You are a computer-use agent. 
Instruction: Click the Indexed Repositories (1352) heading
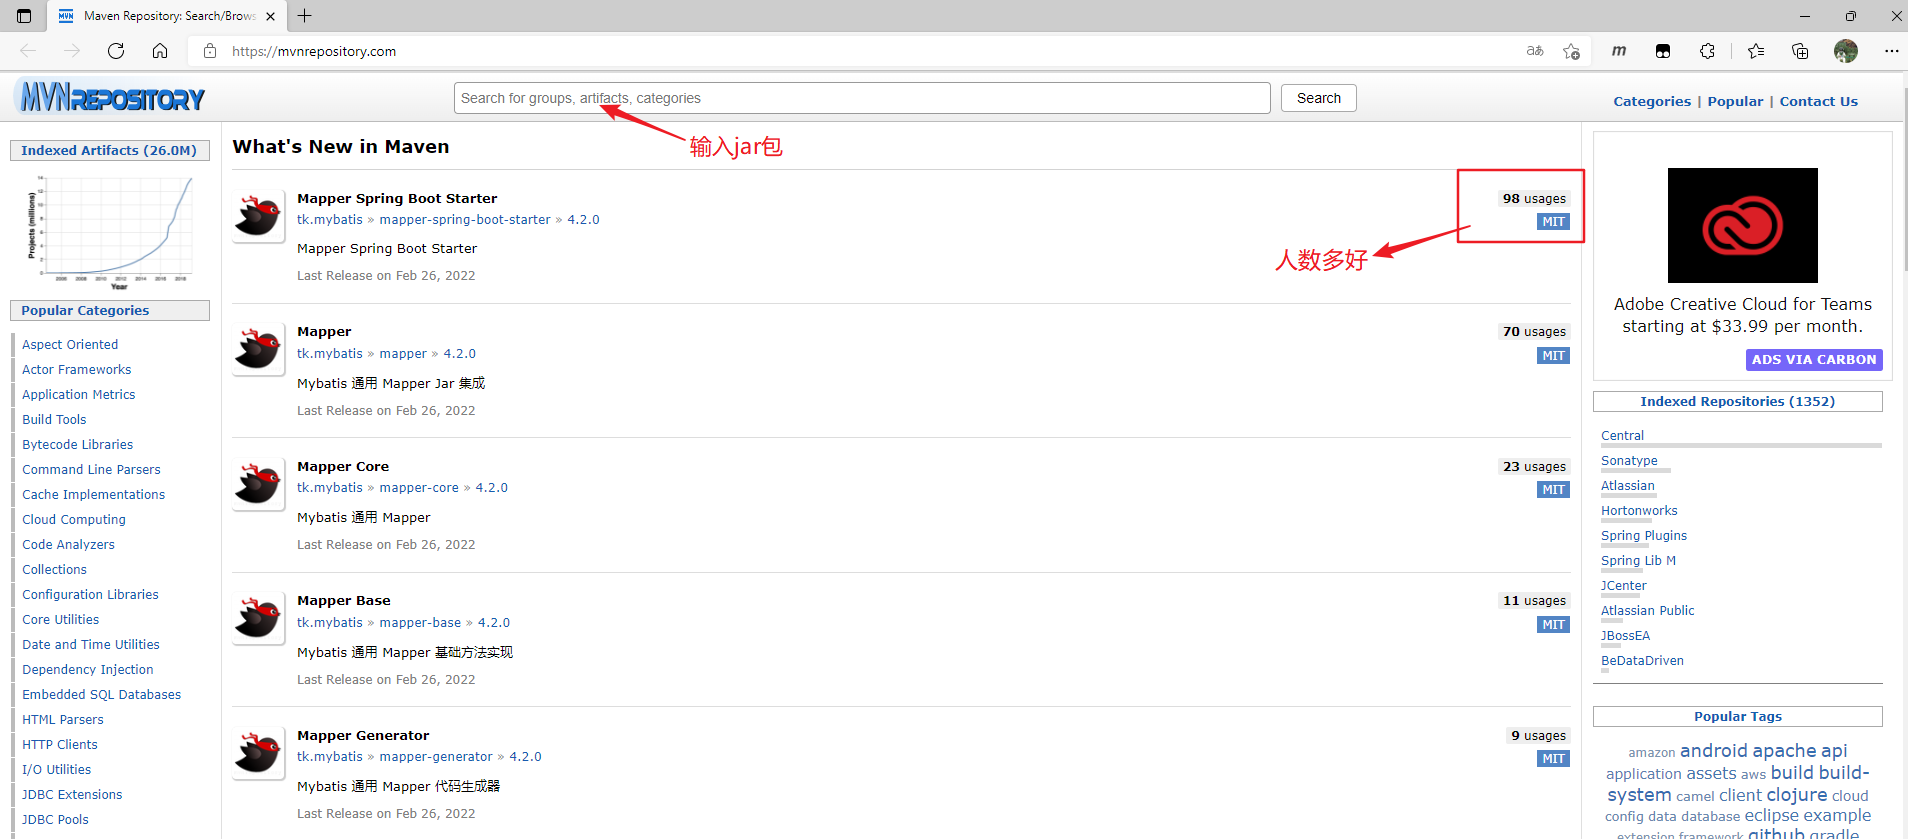point(1737,401)
